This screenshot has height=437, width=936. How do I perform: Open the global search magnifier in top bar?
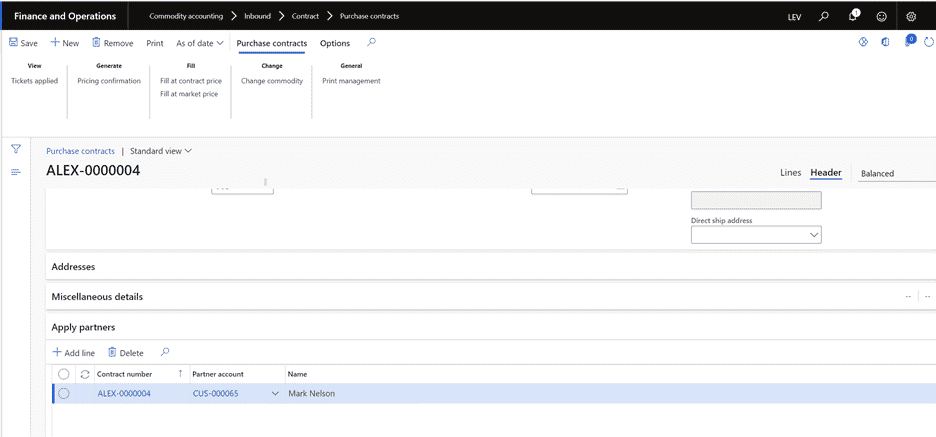(824, 16)
